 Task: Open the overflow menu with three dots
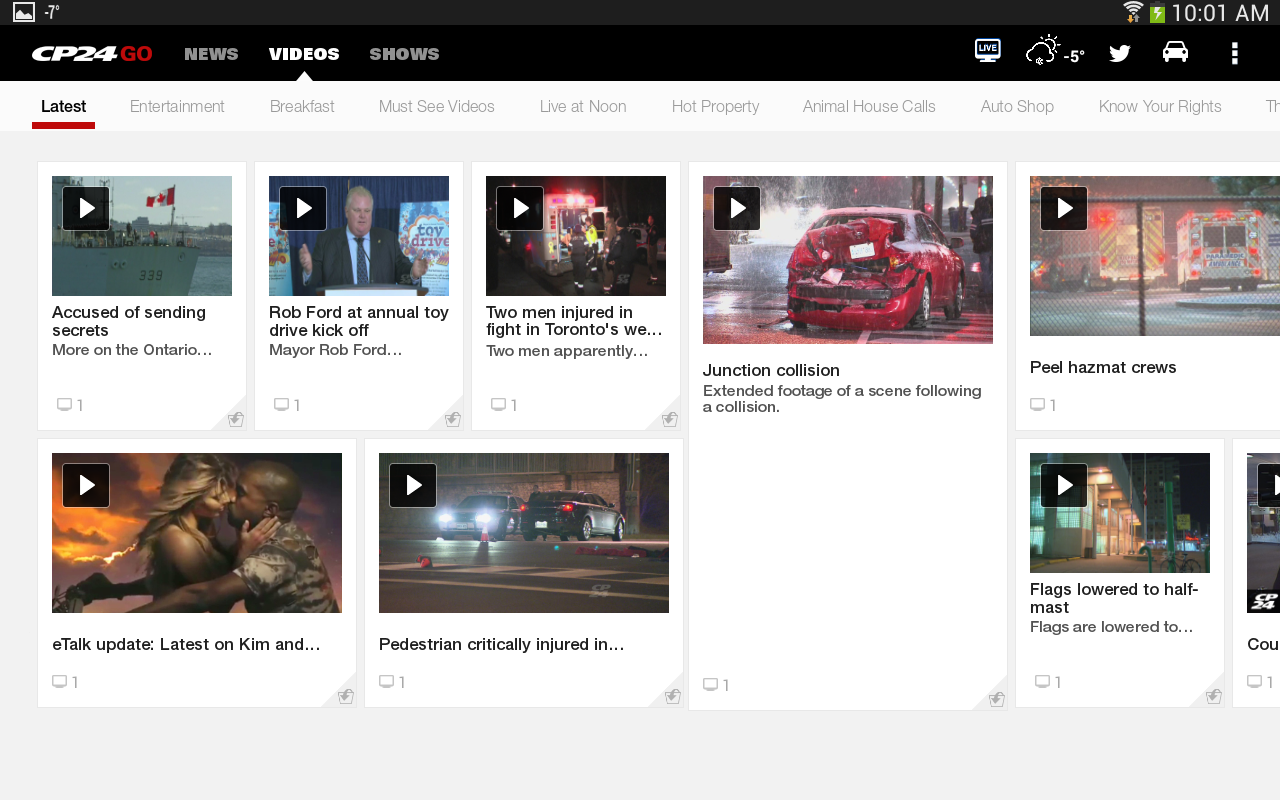pyautogui.click(x=1235, y=52)
